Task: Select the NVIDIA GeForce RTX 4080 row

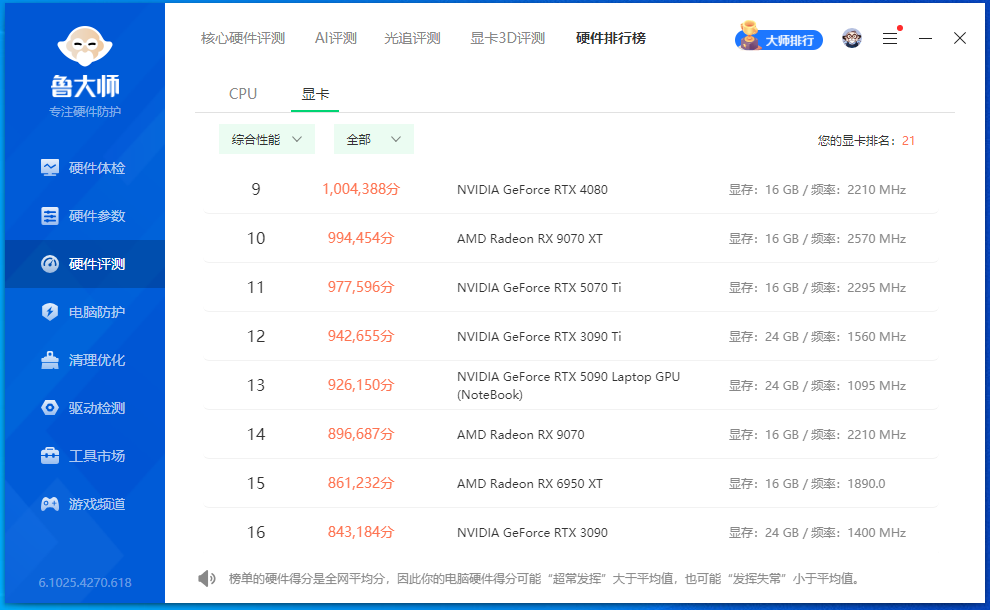Action: pos(571,189)
